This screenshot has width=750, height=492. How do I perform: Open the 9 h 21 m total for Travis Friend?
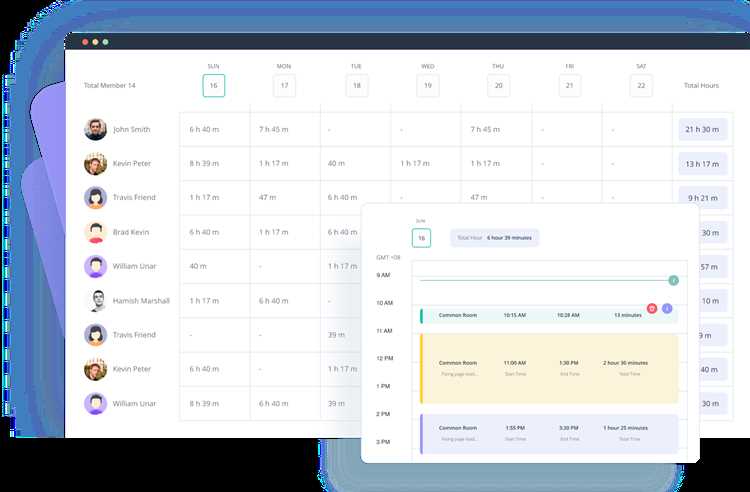702,198
